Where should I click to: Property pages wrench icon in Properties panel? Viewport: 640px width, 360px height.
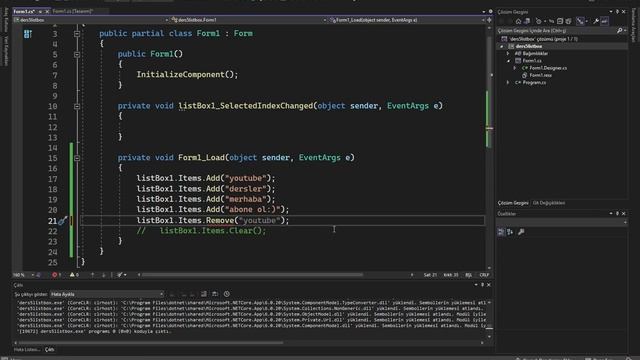pyautogui.click(x=521, y=232)
